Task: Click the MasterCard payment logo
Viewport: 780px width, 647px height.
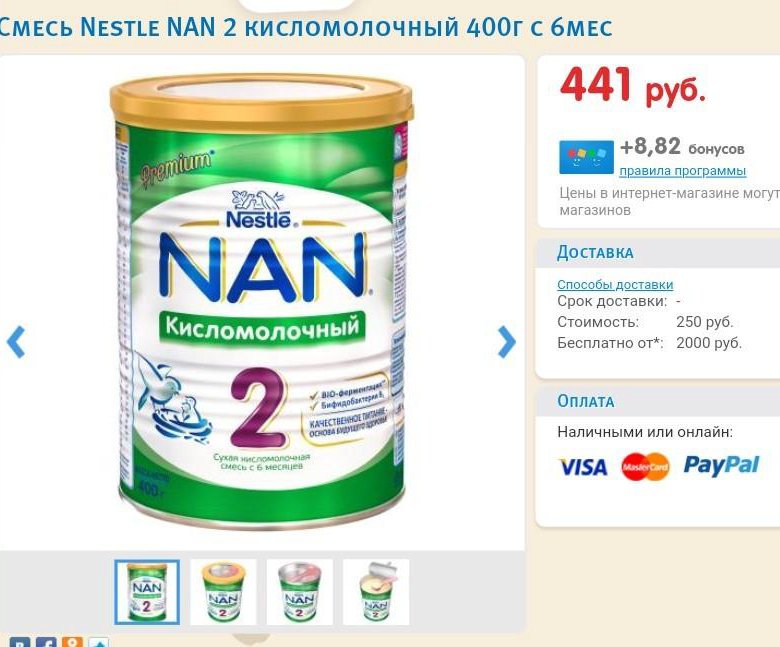Action: coord(645,466)
